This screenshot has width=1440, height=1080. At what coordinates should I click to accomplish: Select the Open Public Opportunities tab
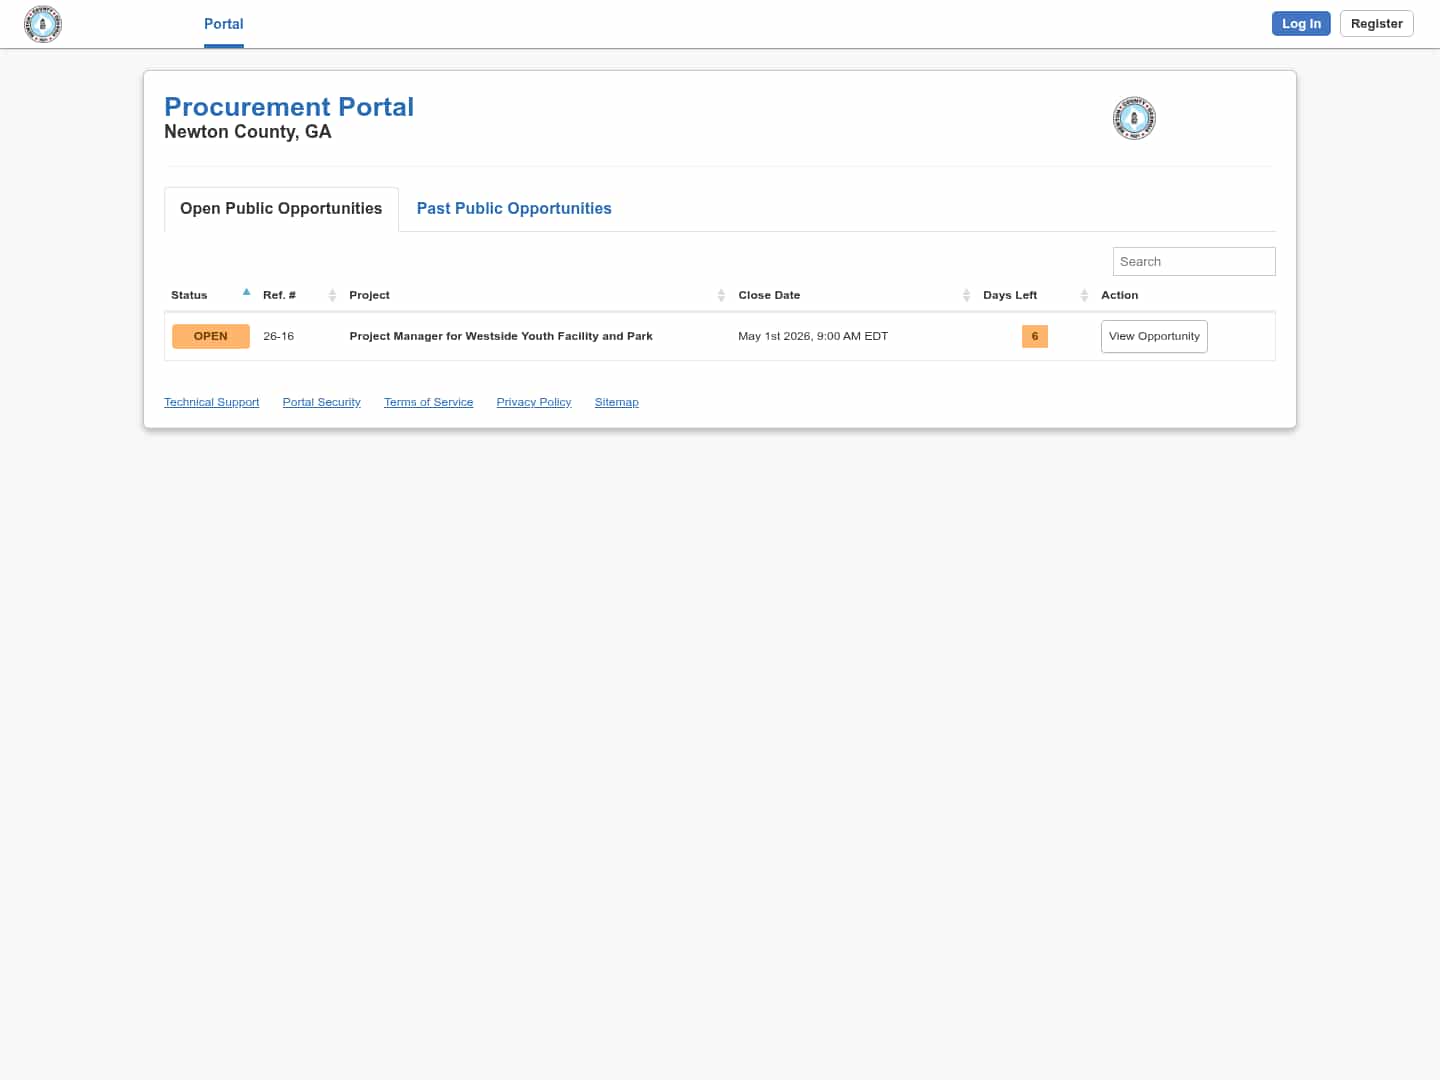point(281,209)
